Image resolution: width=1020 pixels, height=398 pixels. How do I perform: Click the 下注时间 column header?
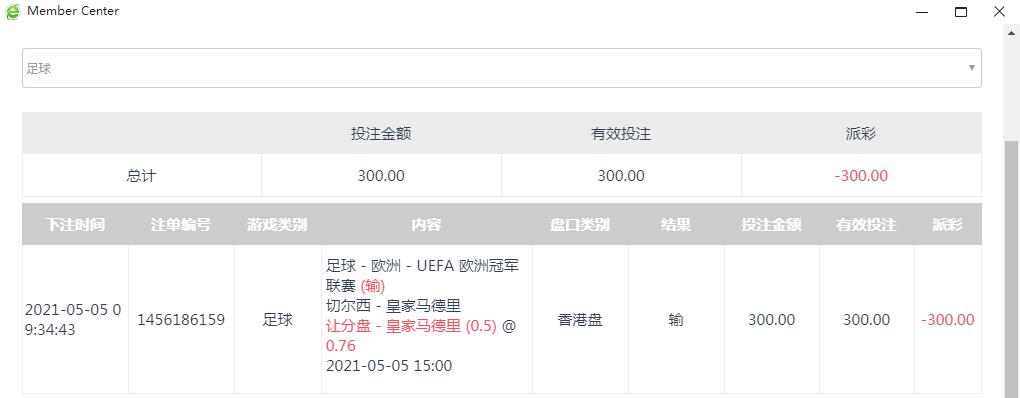coord(75,225)
